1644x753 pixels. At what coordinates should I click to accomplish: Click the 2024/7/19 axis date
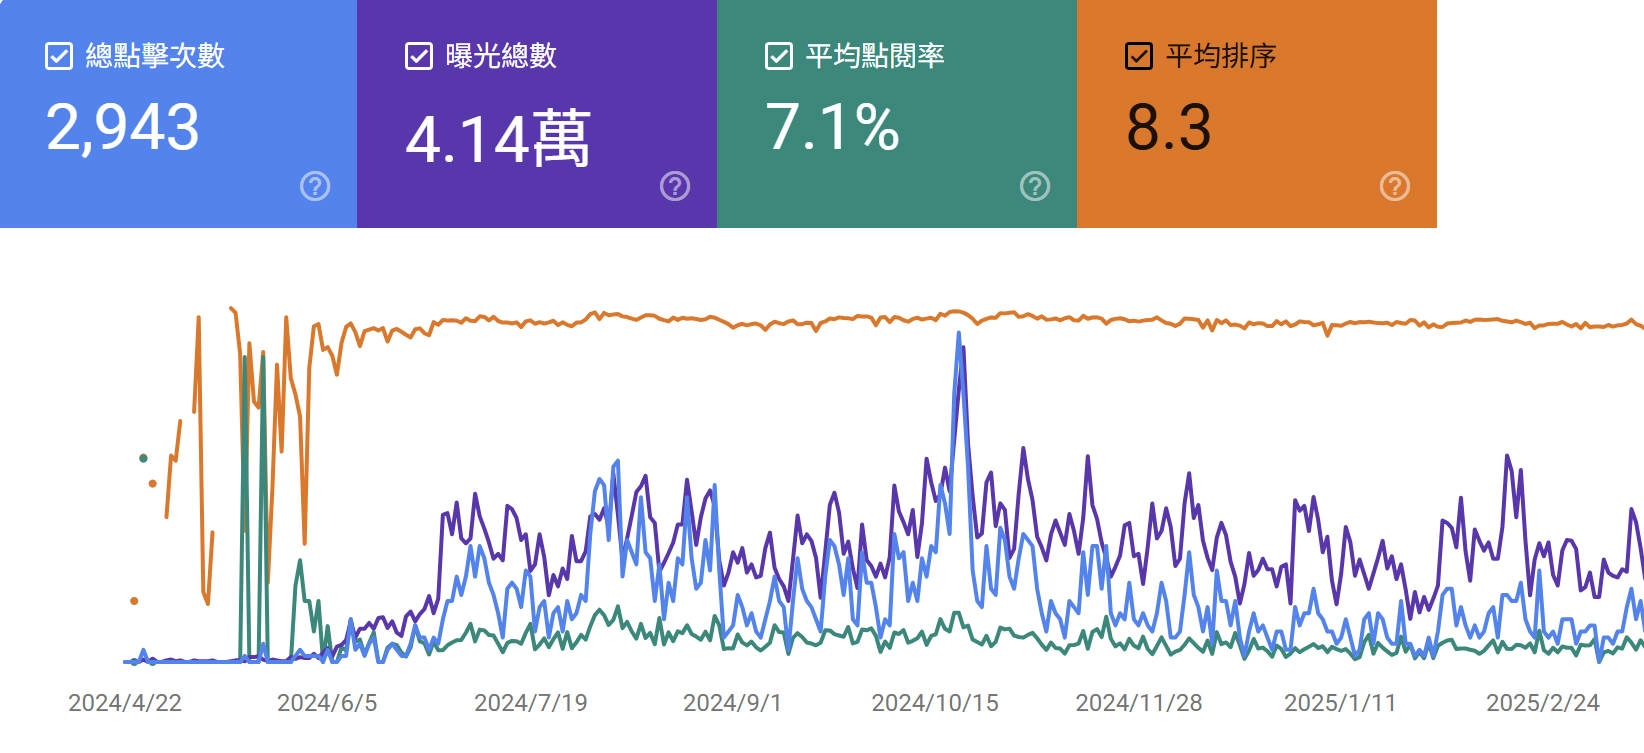(x=531, y=703)
